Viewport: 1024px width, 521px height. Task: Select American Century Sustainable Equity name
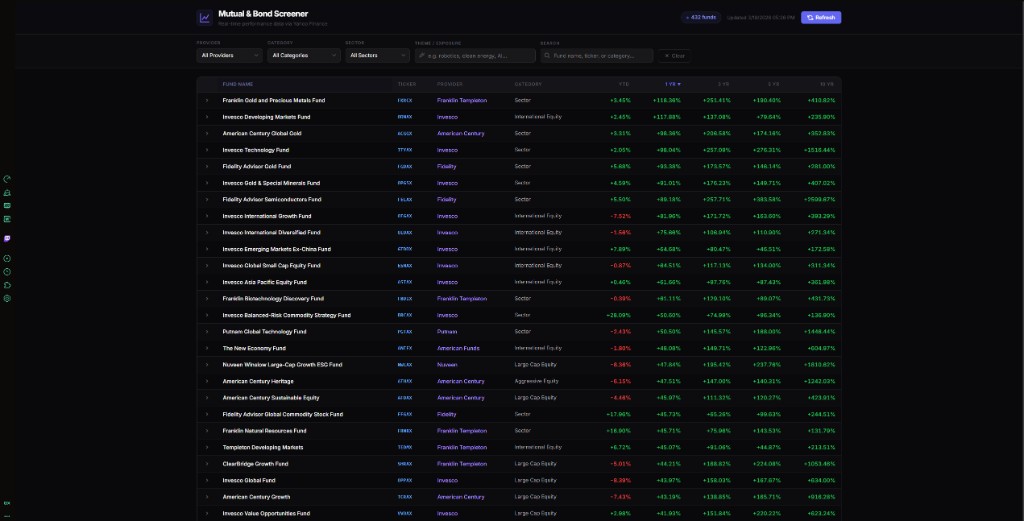[x=271, y=398]
